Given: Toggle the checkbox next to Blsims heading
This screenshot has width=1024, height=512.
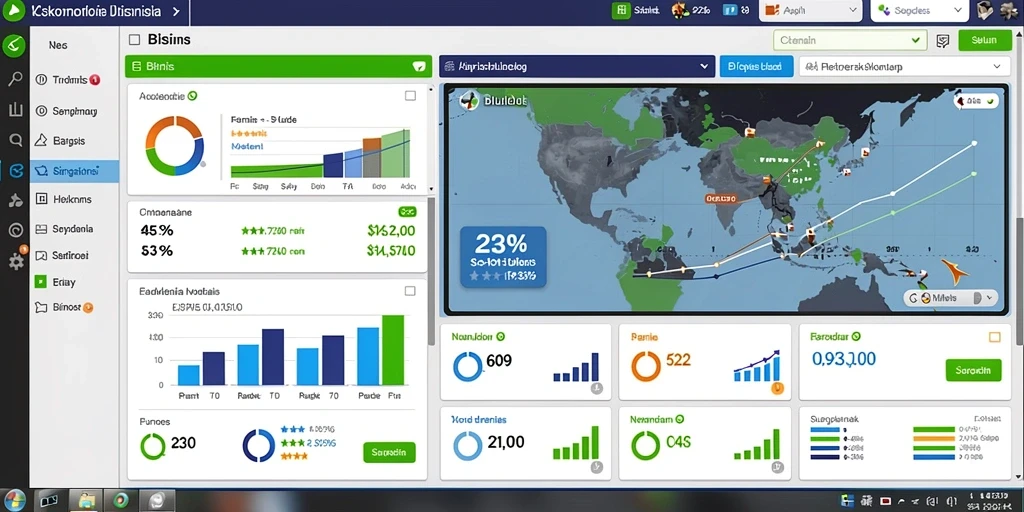Looking at the screenshot, I should pyautogui.click(x=135, y=40).
